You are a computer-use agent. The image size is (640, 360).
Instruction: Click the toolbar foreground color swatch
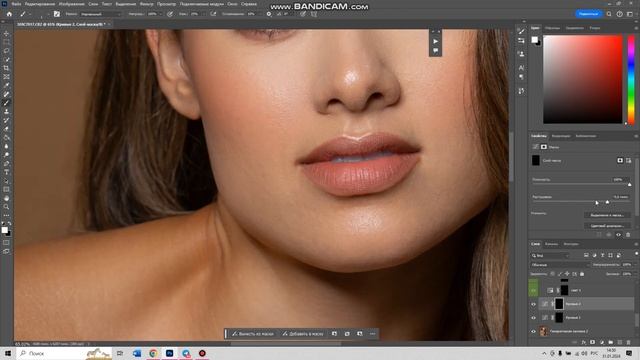4,230
